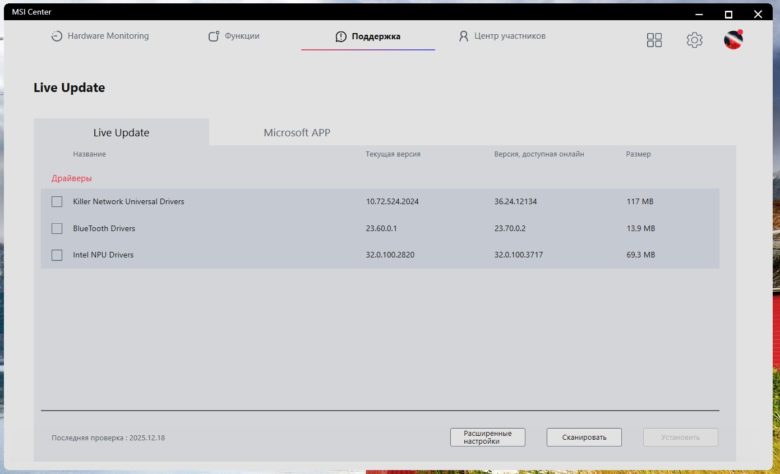Click online version 23.70.0.2
Screen dimensions: 780x474
point(509,228)
